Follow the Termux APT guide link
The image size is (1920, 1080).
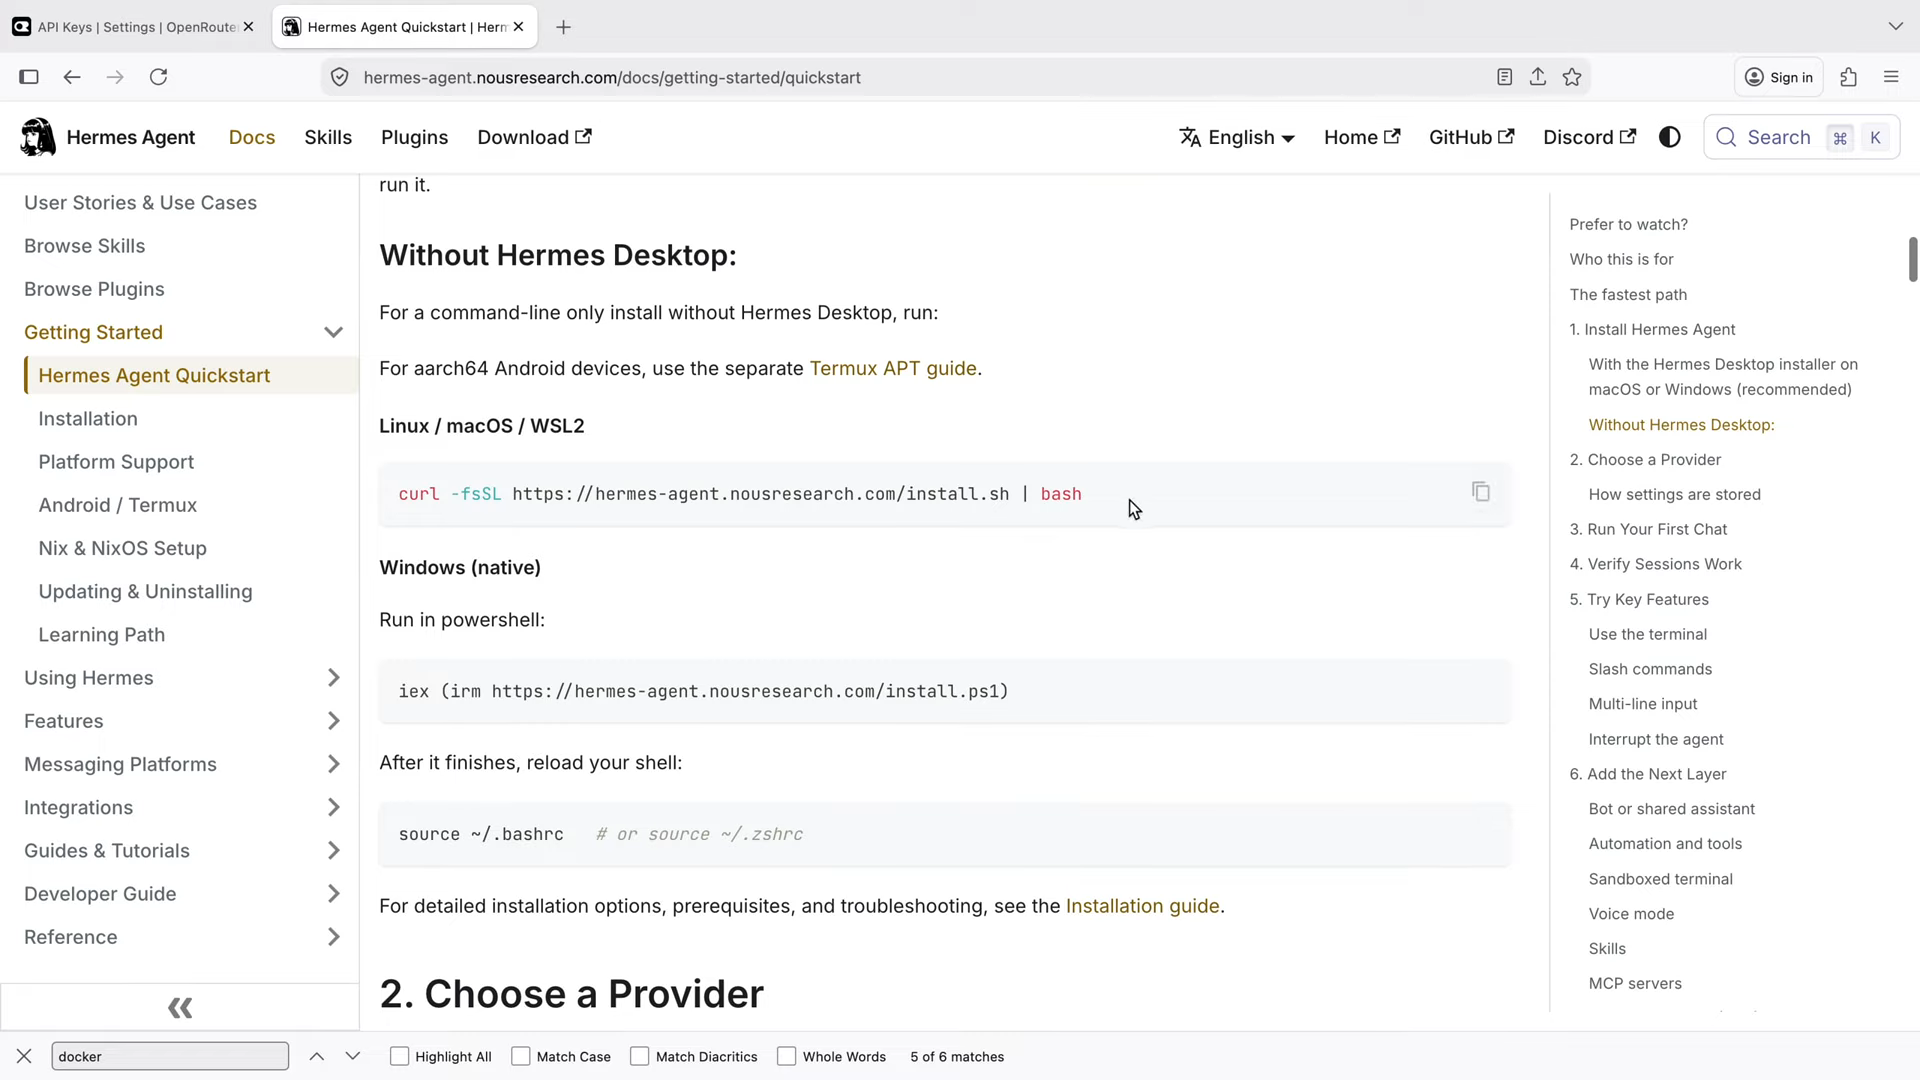pyautogui.click(x=893, y=368)
